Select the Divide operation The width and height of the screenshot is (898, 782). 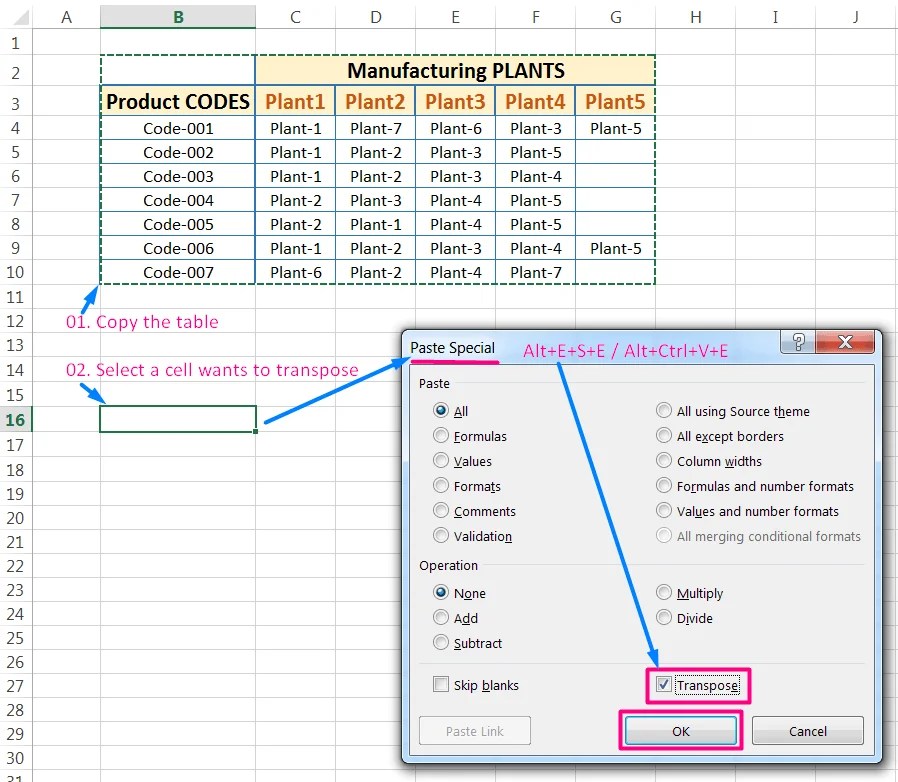coord(663,618)
